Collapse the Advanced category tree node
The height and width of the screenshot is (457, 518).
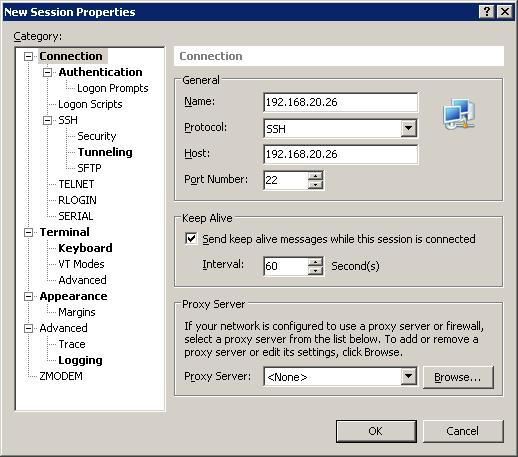click(x=29, y=328)
